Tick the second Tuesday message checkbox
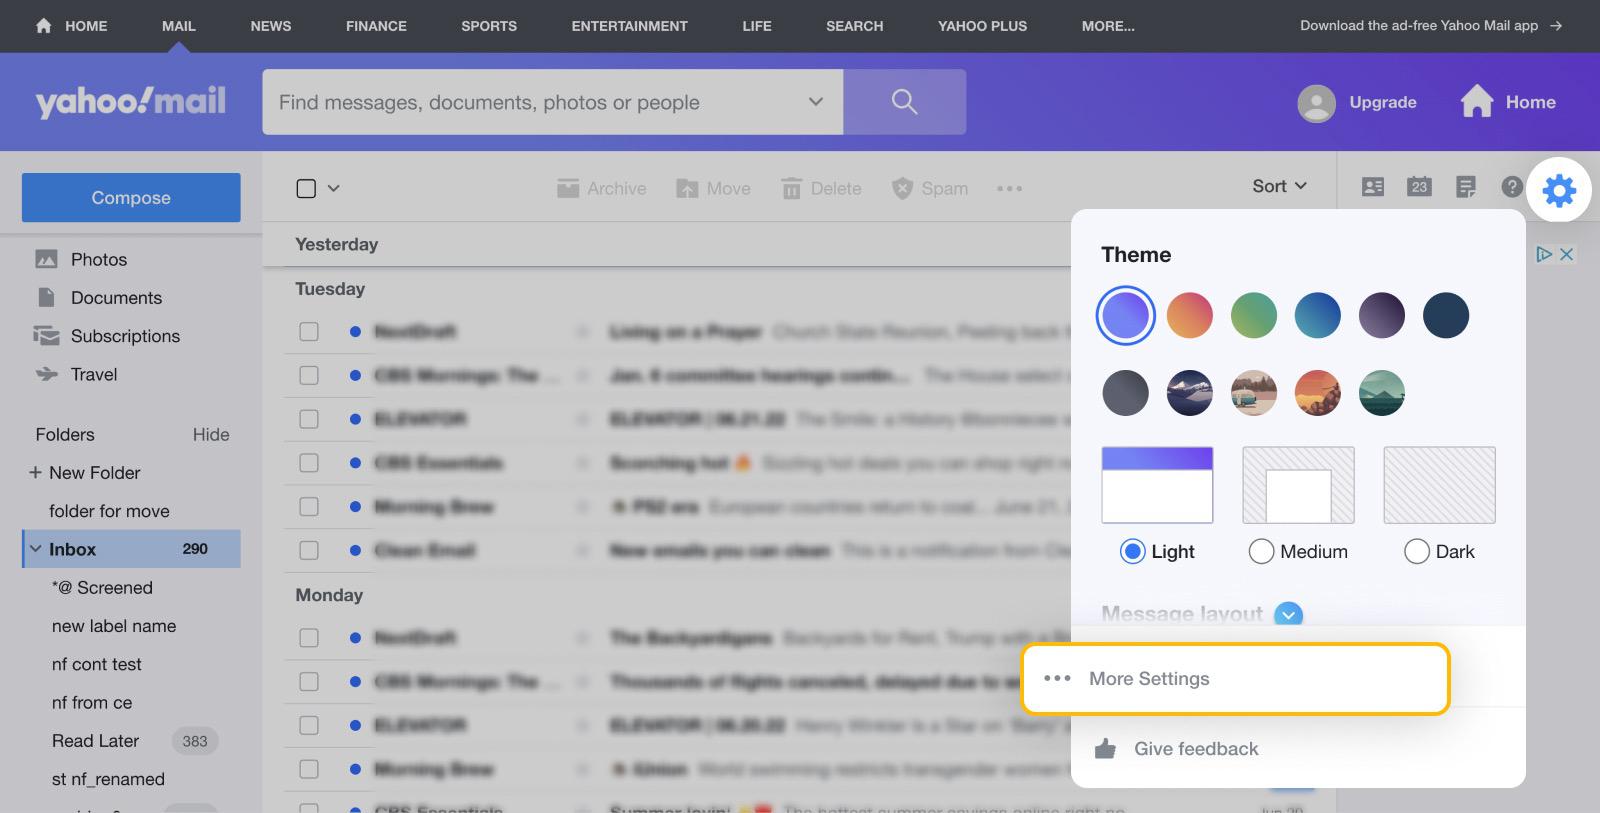This screenshot has height=813, width=1600. tap(309, 375)
